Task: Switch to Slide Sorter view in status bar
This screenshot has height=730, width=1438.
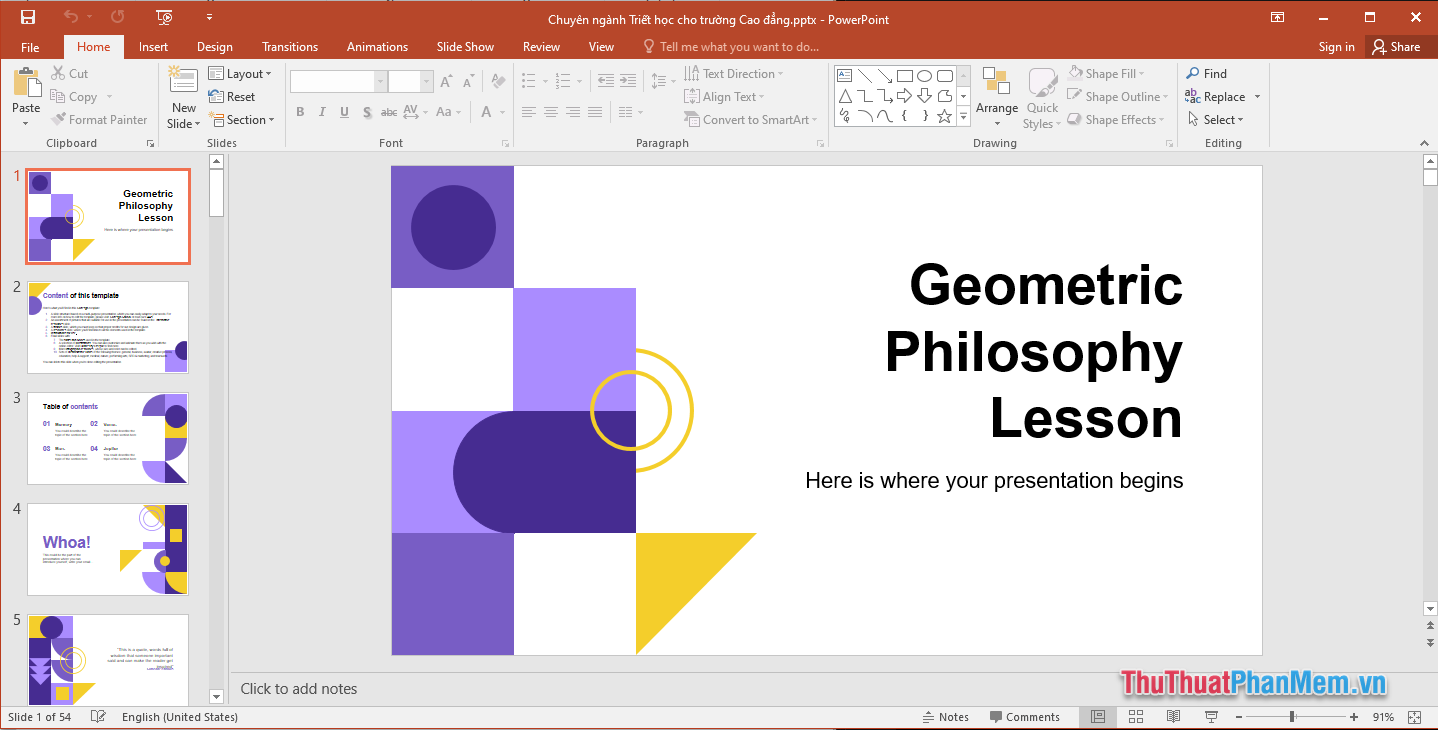Action: pyautogui.click(x=1135, y=716)
